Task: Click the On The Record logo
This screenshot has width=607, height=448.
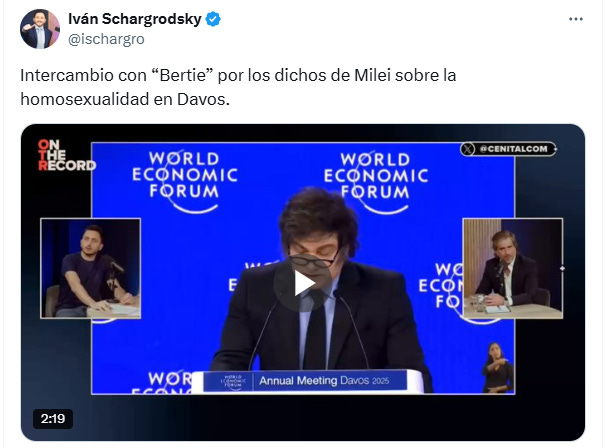Action: tap(66, 155)
